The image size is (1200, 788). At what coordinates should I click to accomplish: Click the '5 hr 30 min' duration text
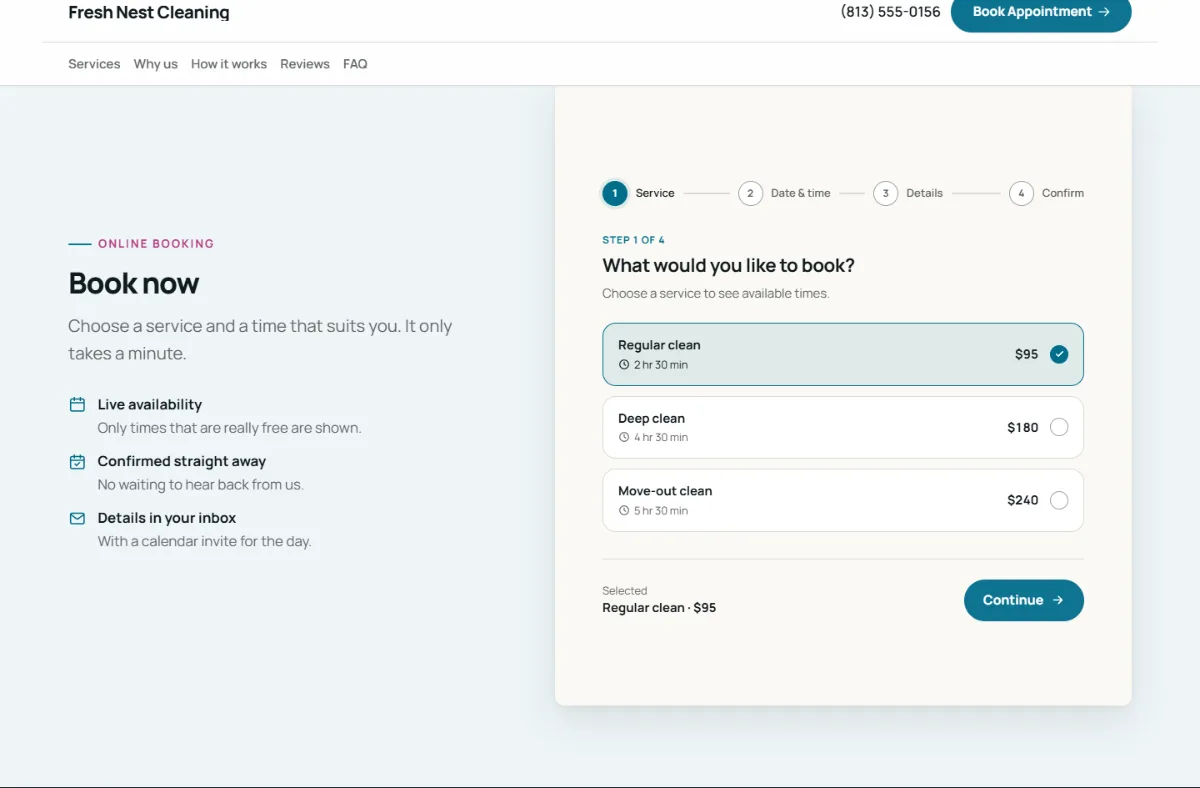tap(661, 511)
